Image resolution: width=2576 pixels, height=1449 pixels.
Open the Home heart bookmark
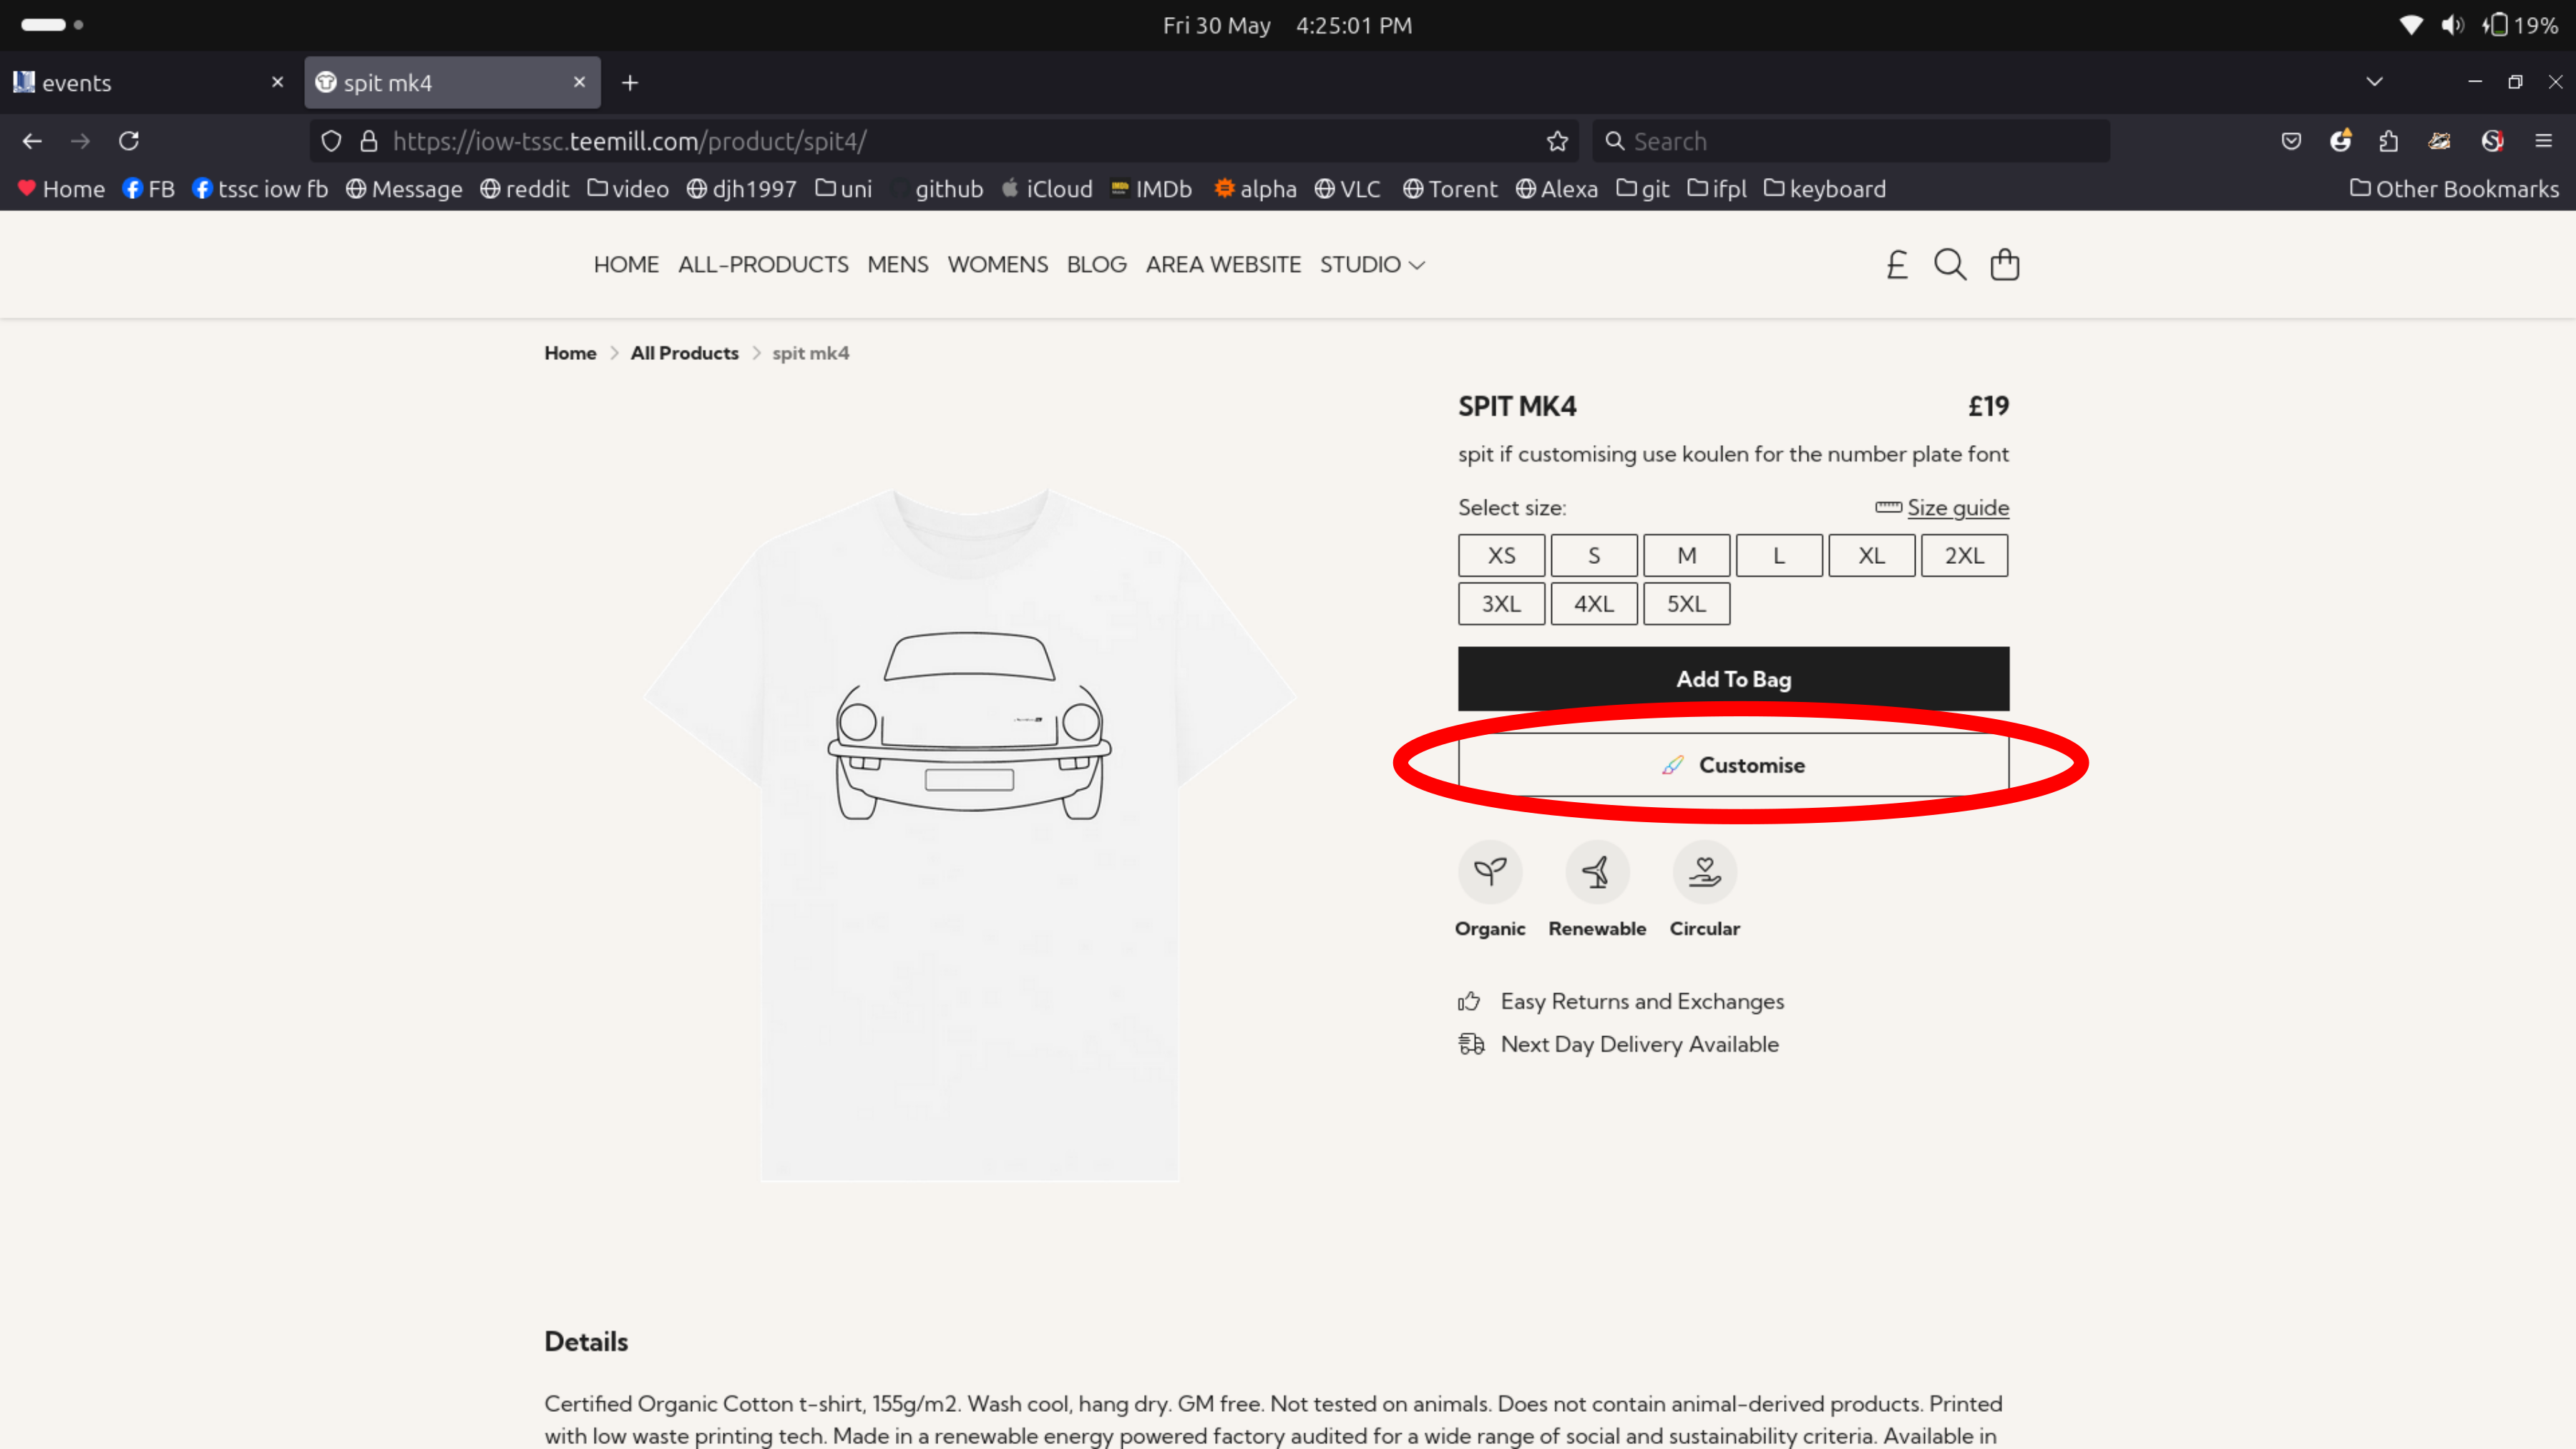point(61,189)
